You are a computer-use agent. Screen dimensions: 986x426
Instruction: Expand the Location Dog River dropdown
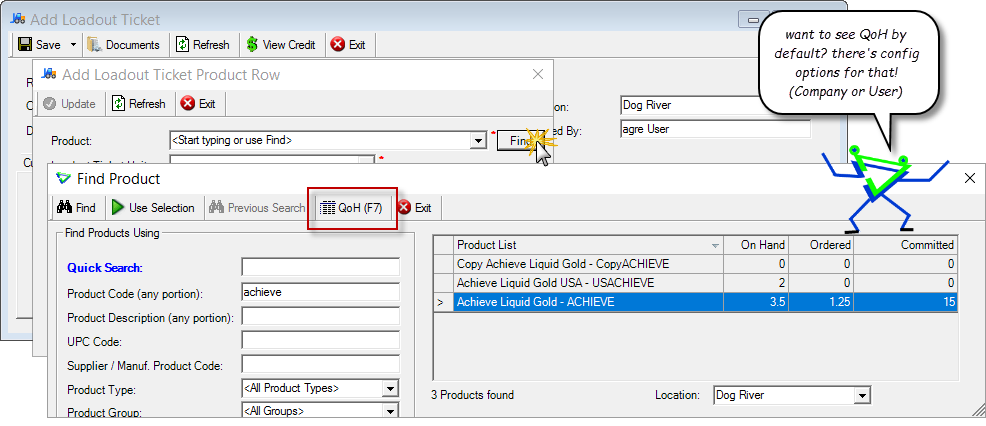point(862,396)
